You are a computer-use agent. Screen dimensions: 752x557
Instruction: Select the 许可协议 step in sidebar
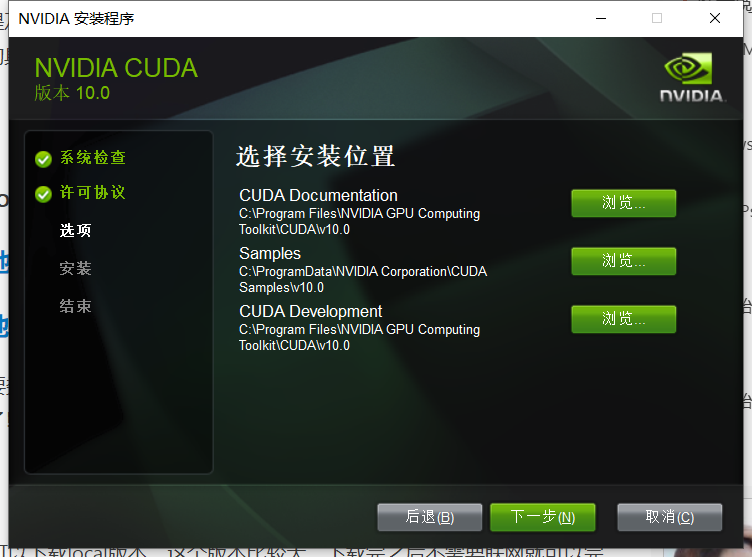[x=93, y=192]
